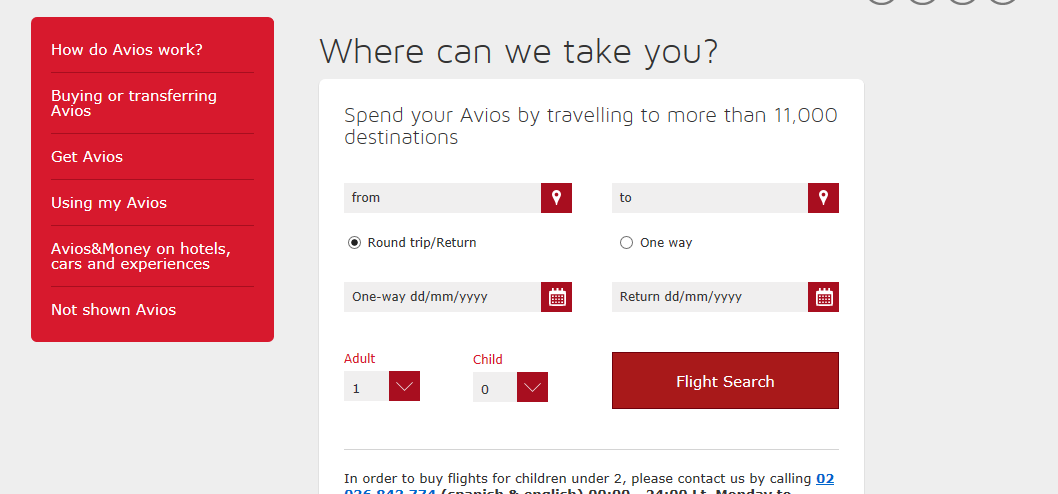Open the Not shown Avios menu item
The height and width of the screenshot is (494, 1058).
tap(113, 310)
